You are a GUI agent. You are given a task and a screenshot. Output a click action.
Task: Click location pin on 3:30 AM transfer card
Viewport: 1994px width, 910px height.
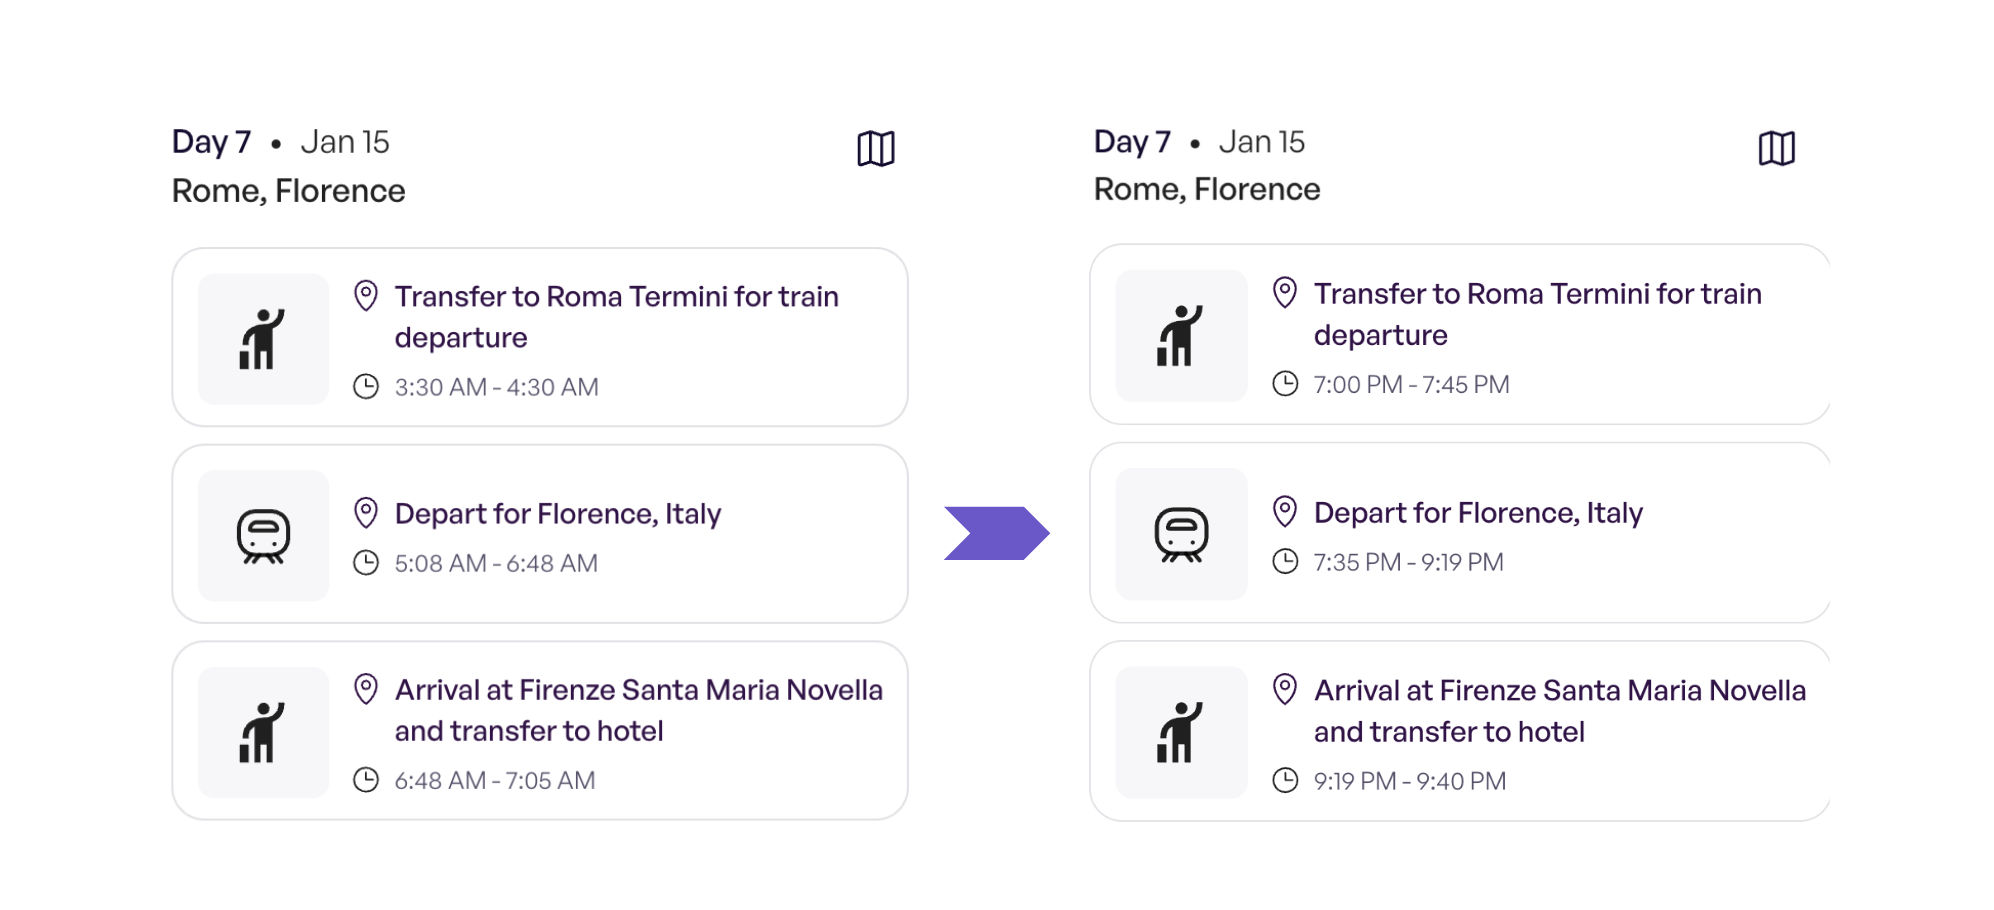(x=366, y=296)
